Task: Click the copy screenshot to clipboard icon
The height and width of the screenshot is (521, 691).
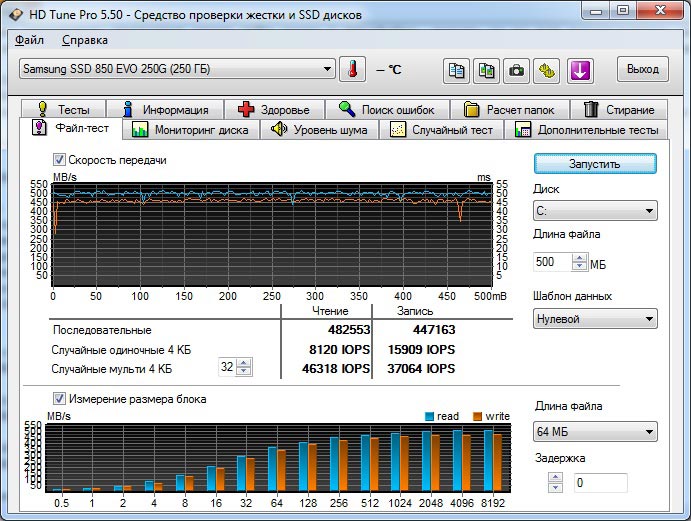Action: tap(486, 70)
